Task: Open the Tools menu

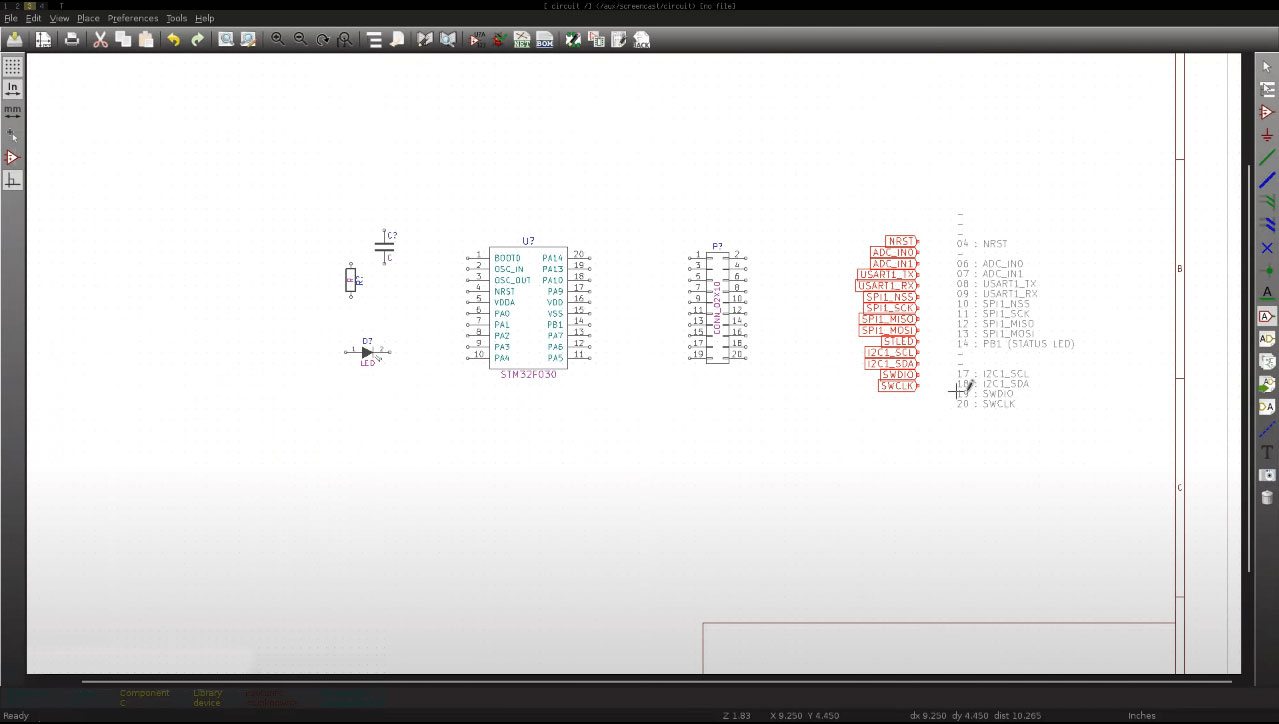Action: [x=176, y=18]
